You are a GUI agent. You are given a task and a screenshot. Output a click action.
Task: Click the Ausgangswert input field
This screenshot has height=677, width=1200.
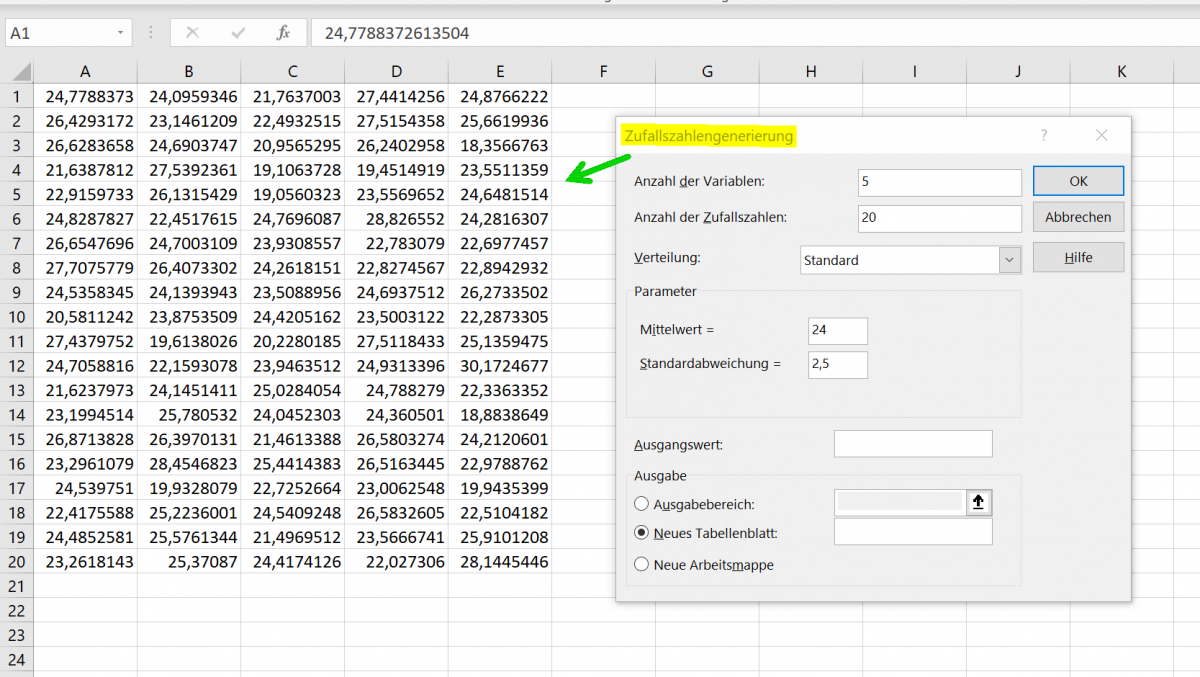point(913,444)
